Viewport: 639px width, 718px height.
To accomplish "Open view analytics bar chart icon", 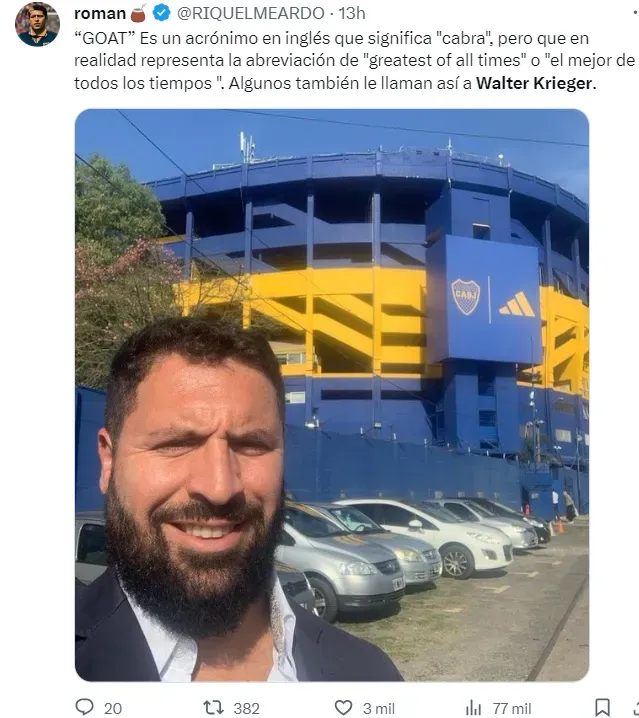I will pos(473,708).
